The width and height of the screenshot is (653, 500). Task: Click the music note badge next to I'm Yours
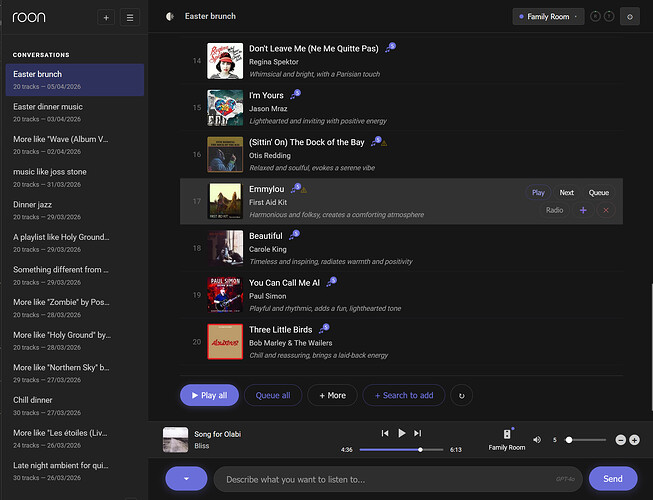pyautogui.click(x=295, y=95)
